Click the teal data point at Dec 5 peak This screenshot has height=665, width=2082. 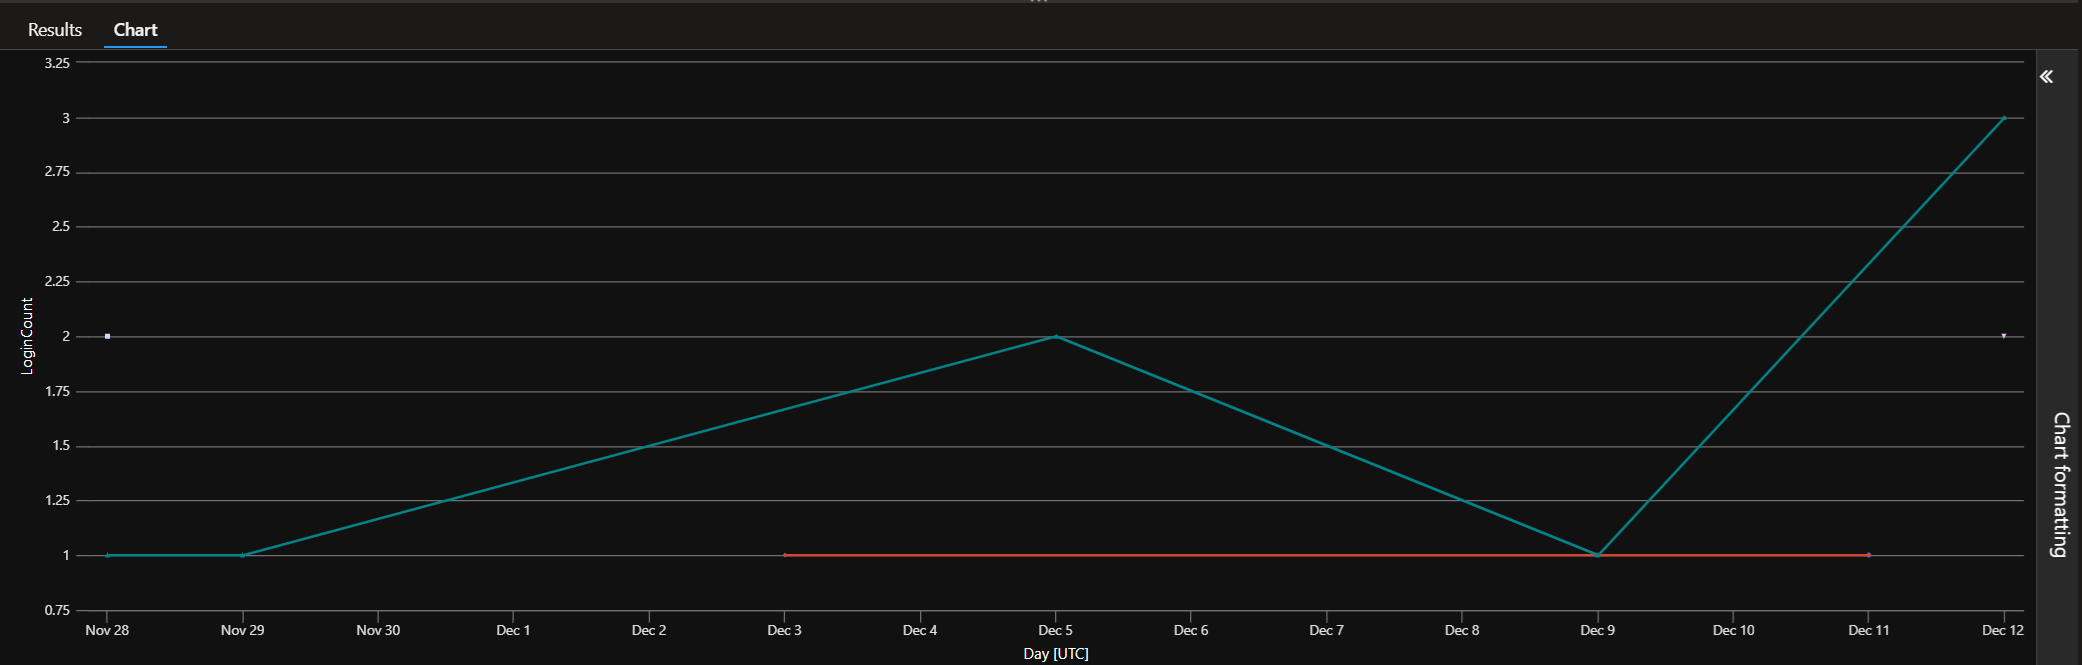pos(1055,337)
